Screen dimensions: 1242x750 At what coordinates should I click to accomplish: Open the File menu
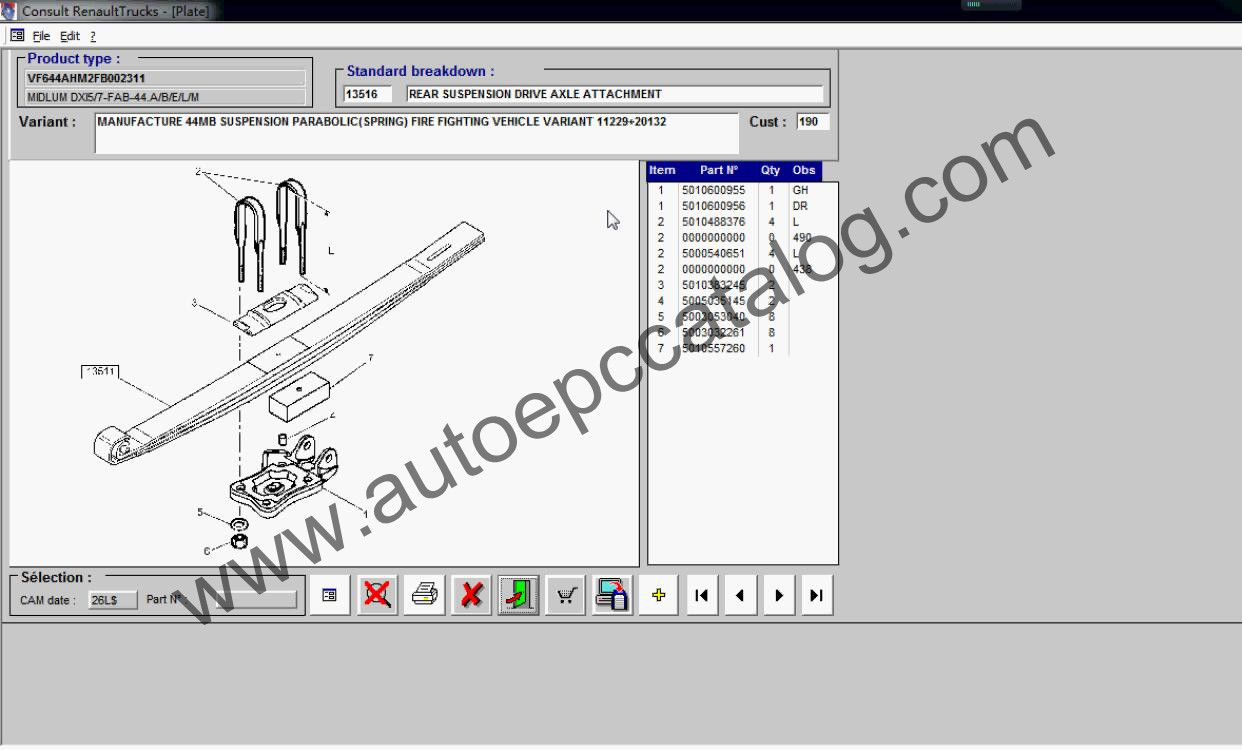coord(41,36)
